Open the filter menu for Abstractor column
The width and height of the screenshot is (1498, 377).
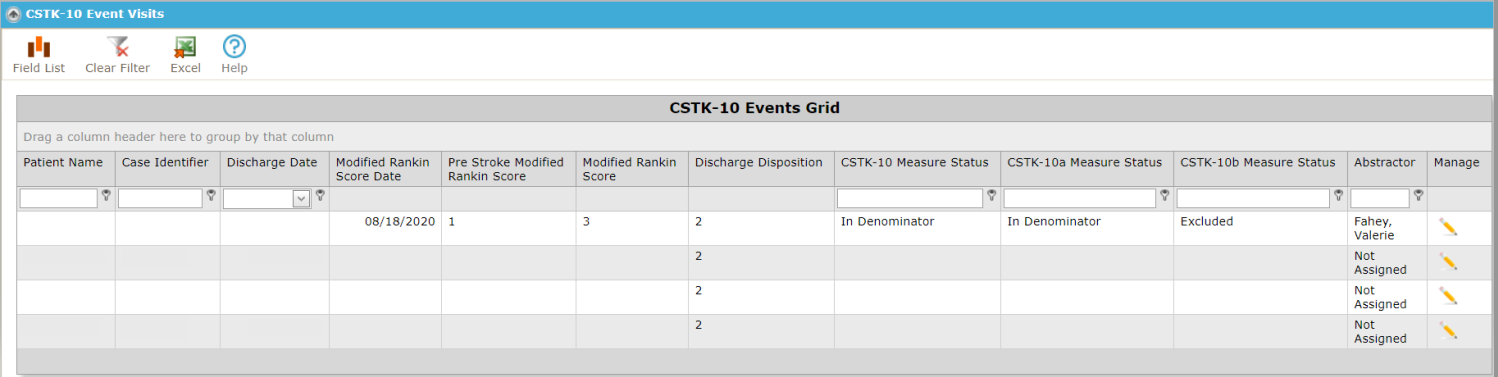click(1418, 196)
